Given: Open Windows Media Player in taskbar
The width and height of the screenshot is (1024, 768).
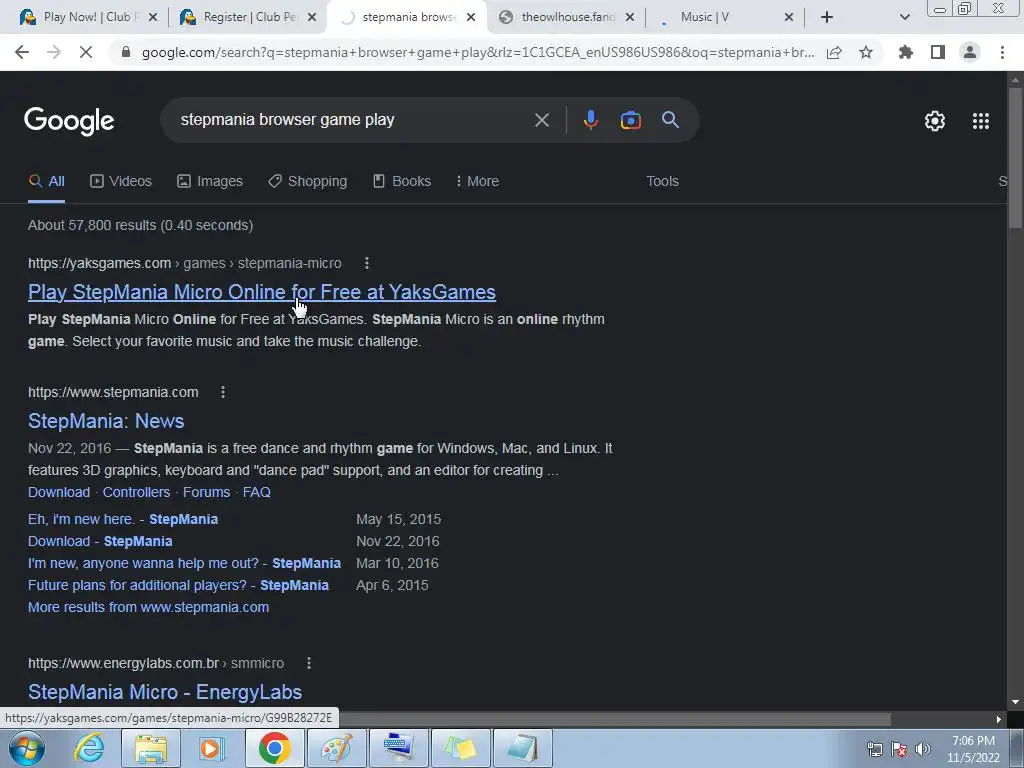Looking at the screenshot, I should [212, 748].
